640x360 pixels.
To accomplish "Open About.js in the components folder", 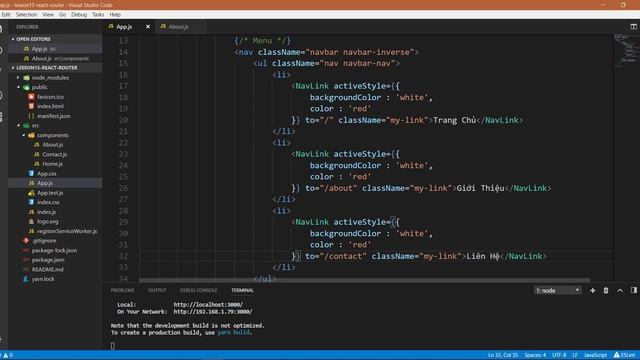I will tap(53, 144).
